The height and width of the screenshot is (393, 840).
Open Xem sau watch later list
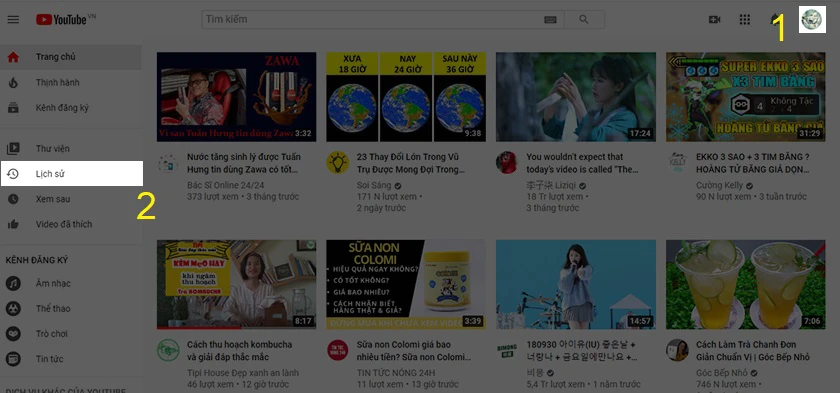(71, 199)
